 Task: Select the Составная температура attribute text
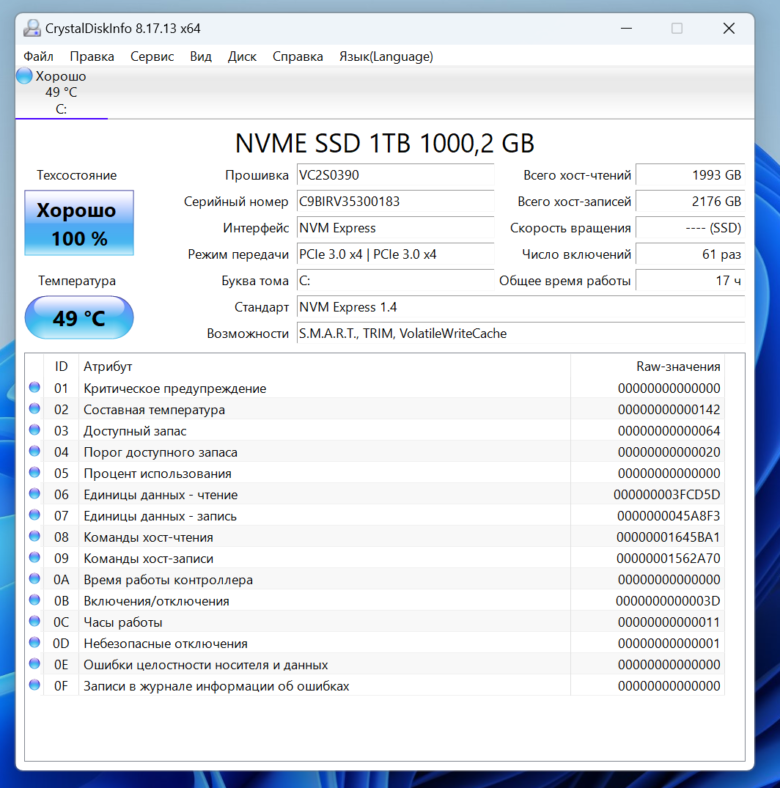154,410
